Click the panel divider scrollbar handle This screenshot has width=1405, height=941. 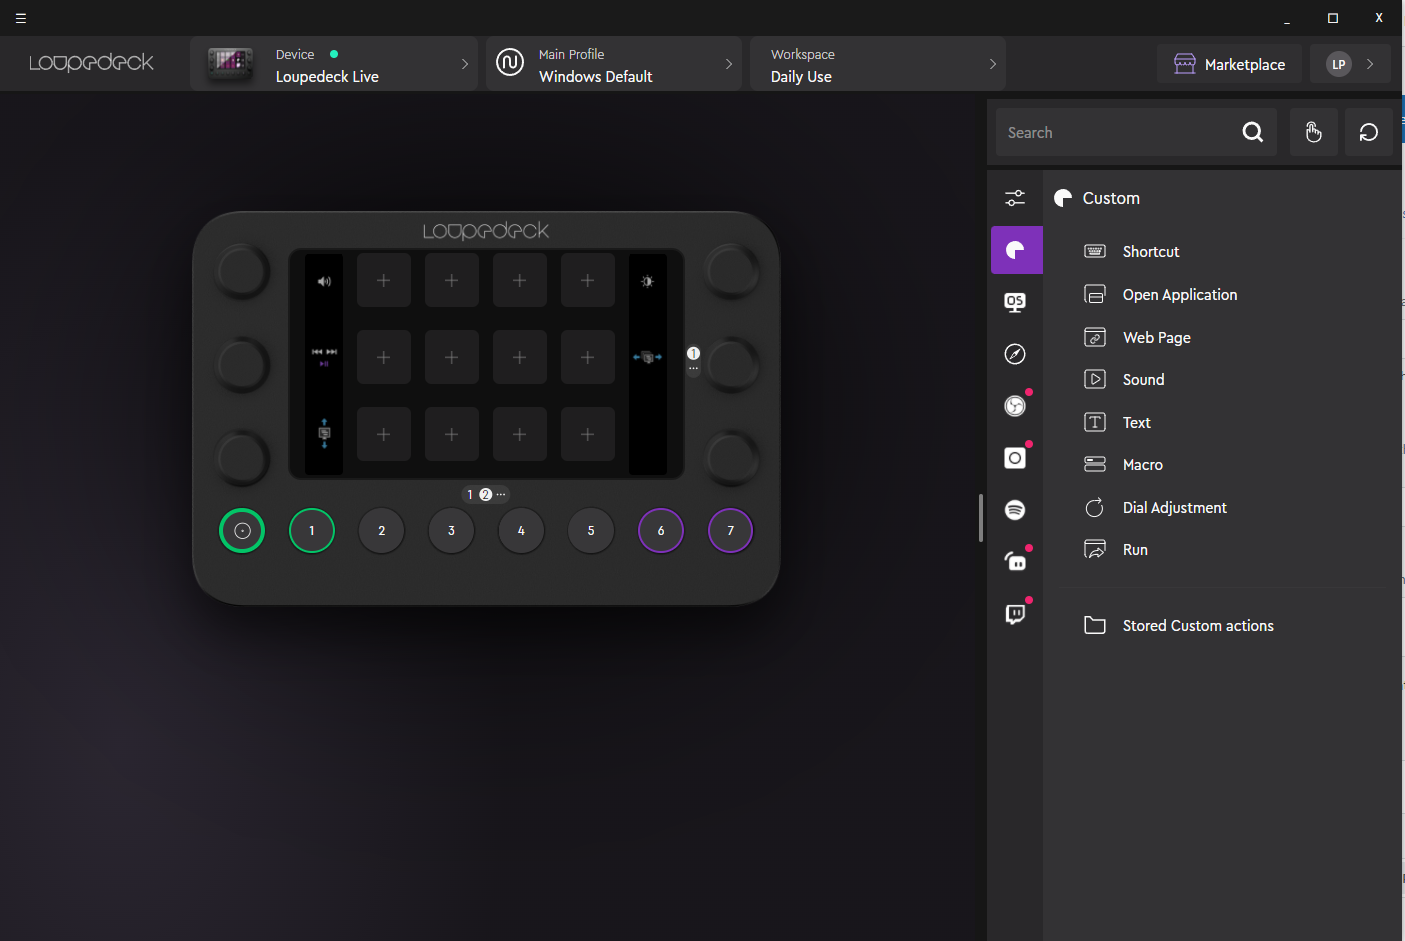pos(981,518)
